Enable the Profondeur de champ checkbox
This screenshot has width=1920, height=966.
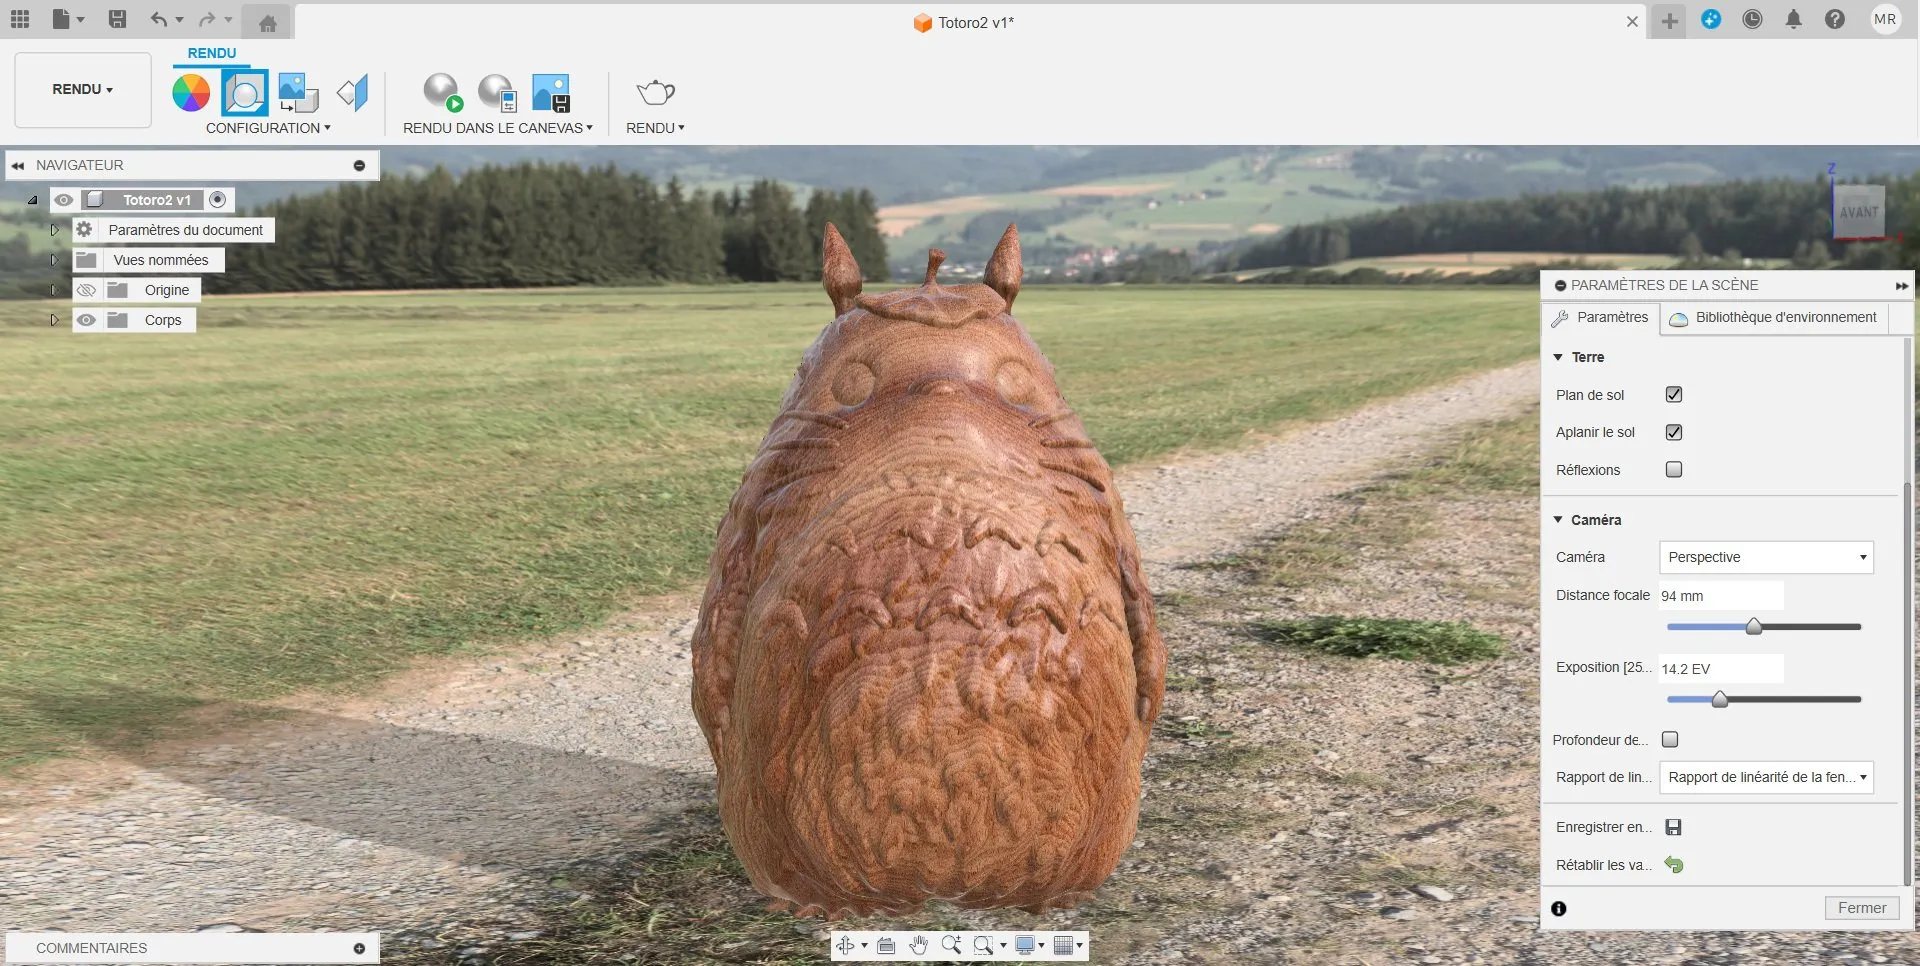click(1670, 739)
